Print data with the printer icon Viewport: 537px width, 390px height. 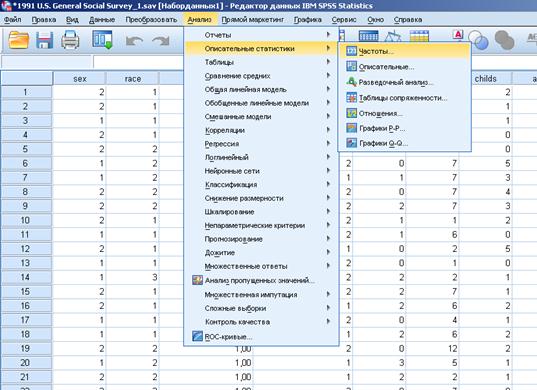tap(70, 40)
